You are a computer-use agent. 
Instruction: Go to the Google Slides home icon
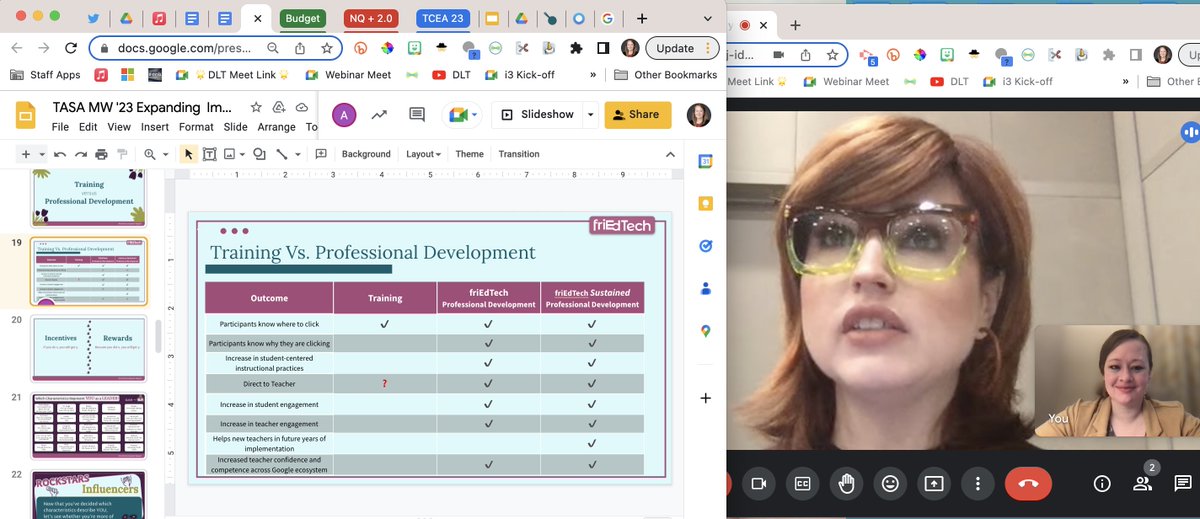25,116
